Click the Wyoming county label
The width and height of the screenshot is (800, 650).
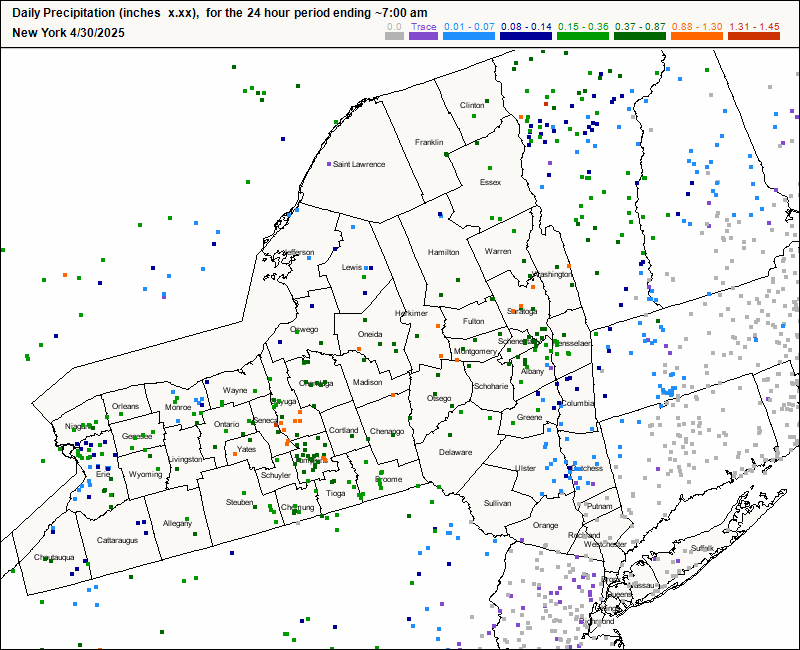point(145,474)
